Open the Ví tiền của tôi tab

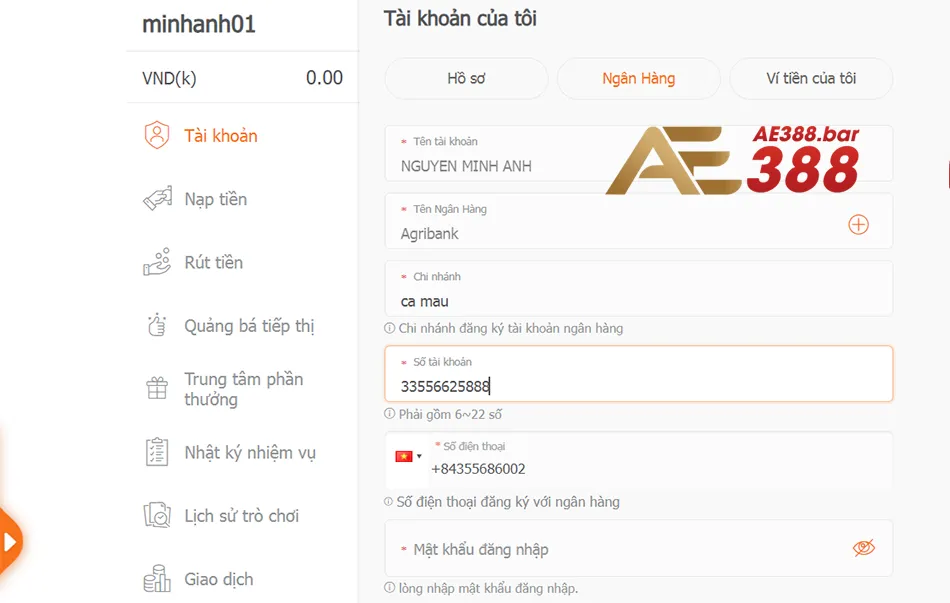[811, 78]
